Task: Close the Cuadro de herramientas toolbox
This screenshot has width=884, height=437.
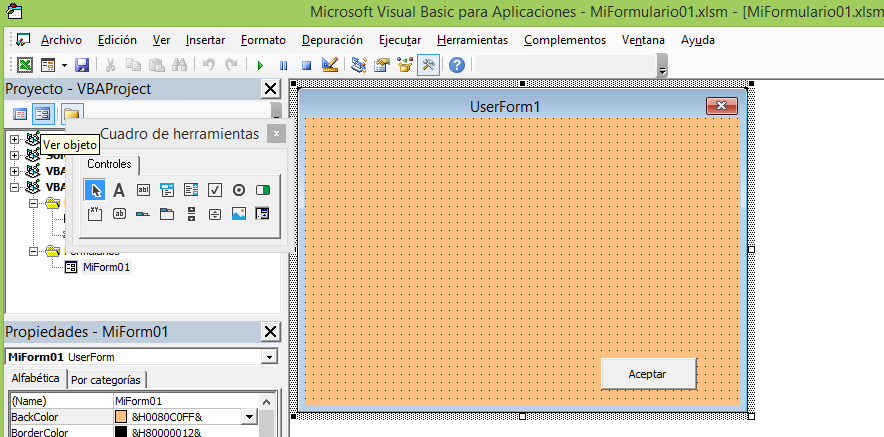Action: click(276, 134)
